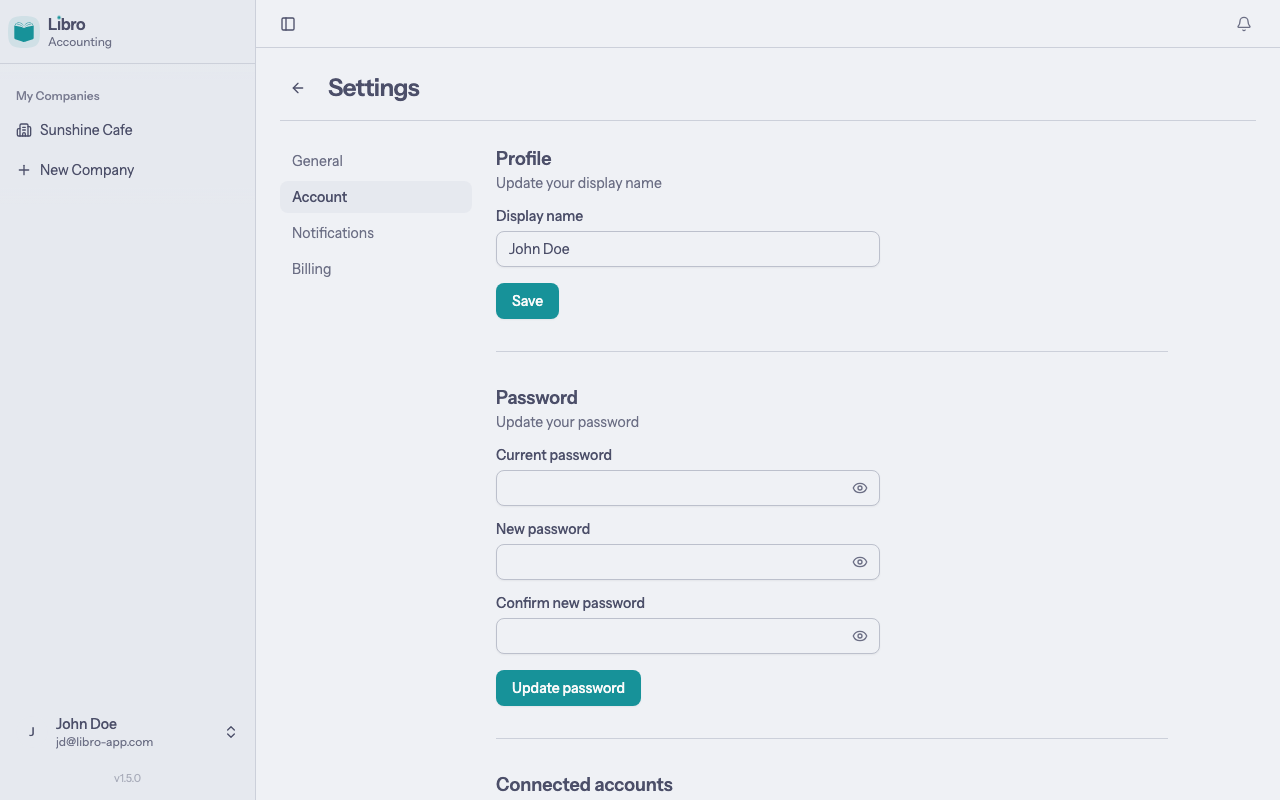Image resolution: width=1280 pixels, height=800 pixels.
Task: Focus the Current password input
Action: point(670,488)
